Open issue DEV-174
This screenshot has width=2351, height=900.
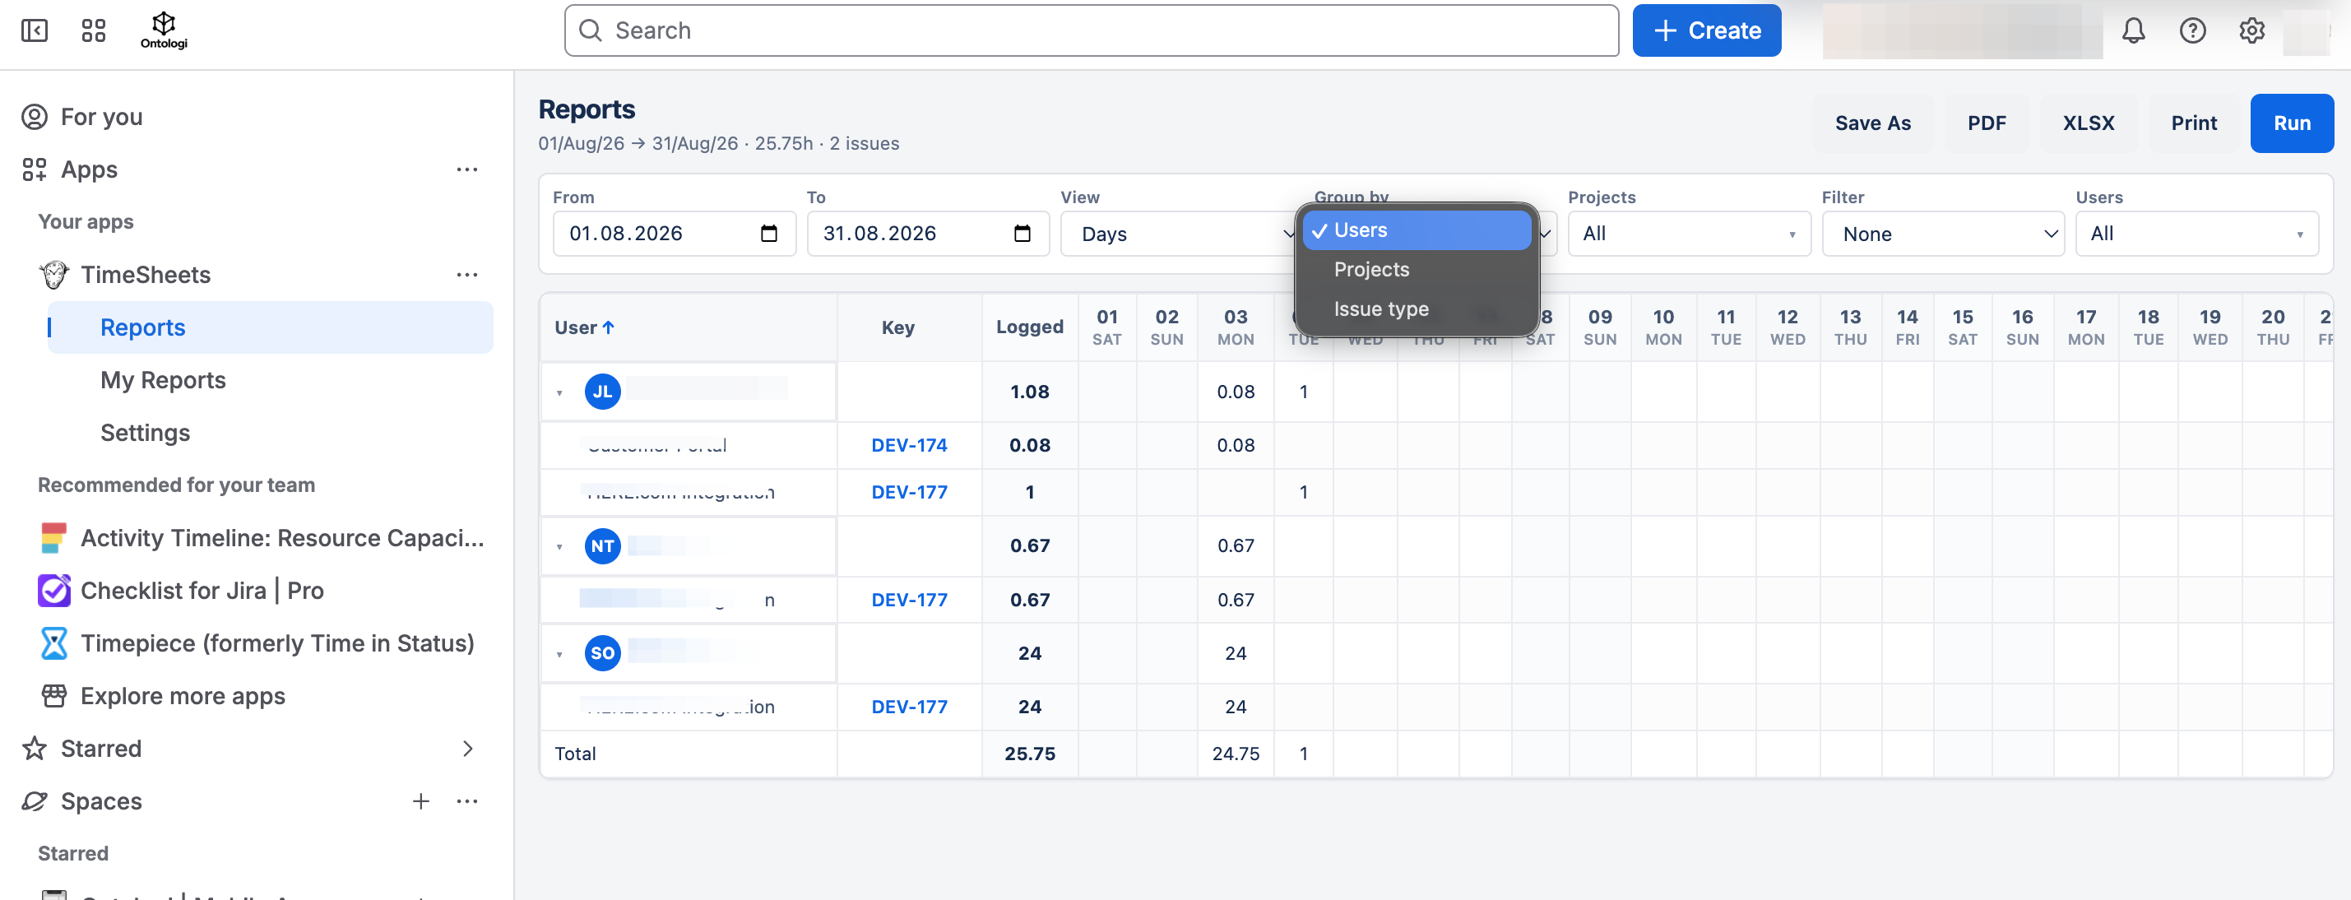(909, 445)
